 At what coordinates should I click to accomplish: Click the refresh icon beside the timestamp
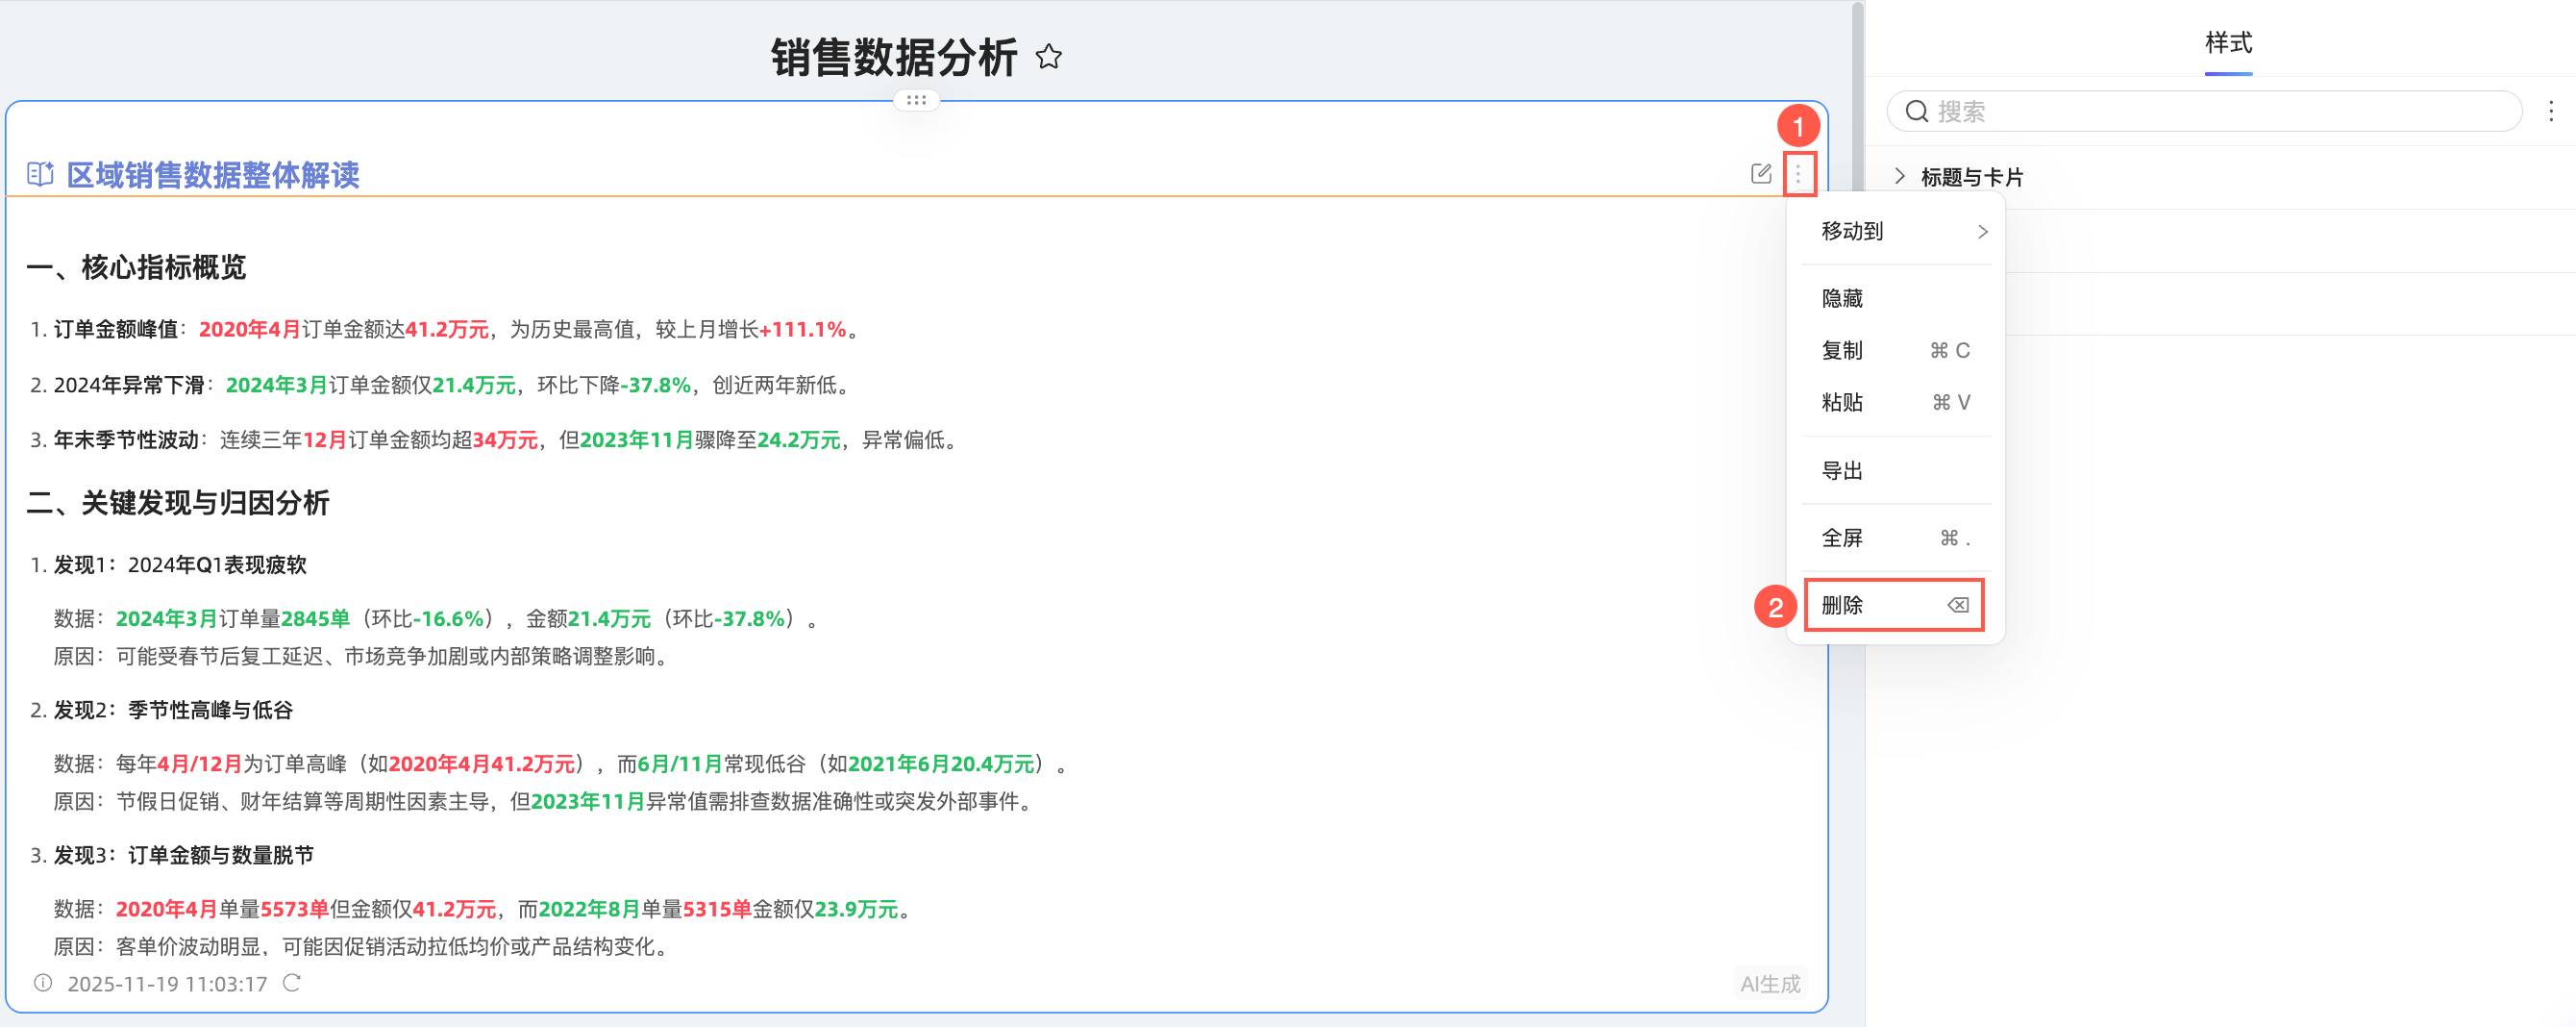291,983
